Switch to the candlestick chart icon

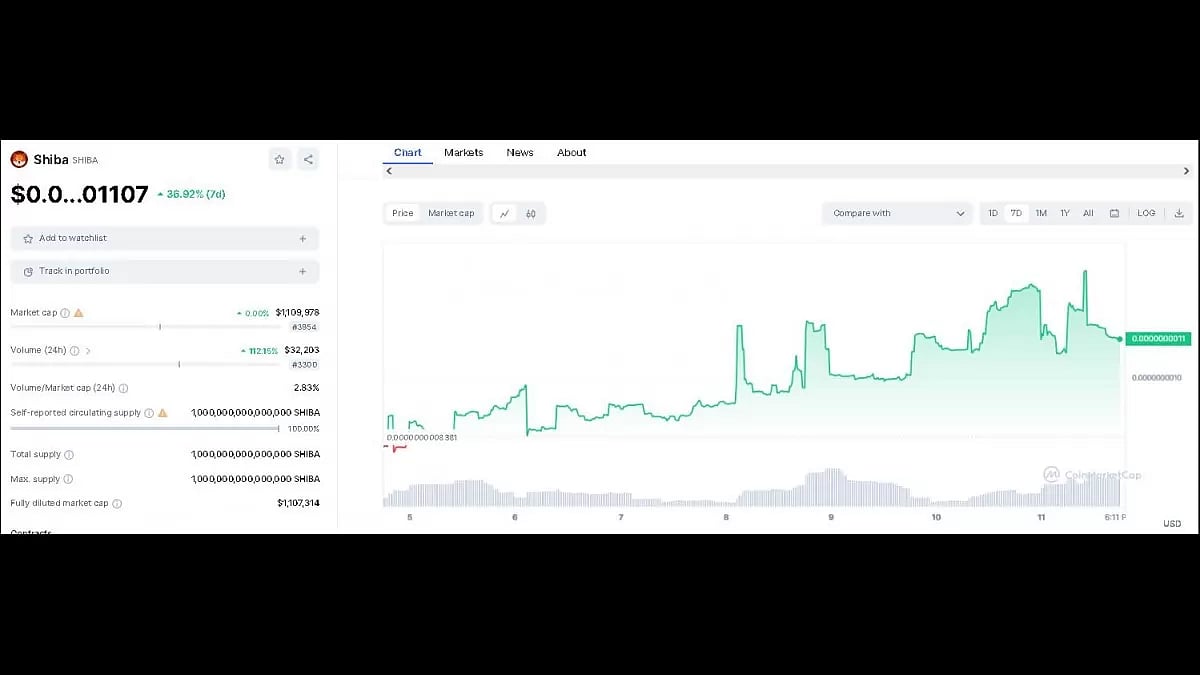[x=531, y=213]
